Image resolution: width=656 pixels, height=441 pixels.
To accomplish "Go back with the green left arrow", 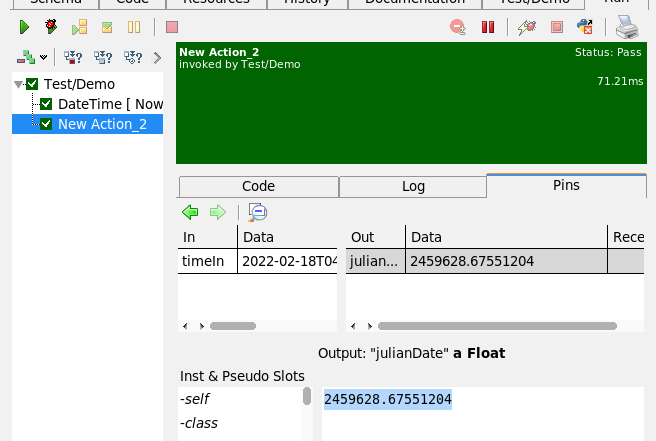I will (190, 212).
